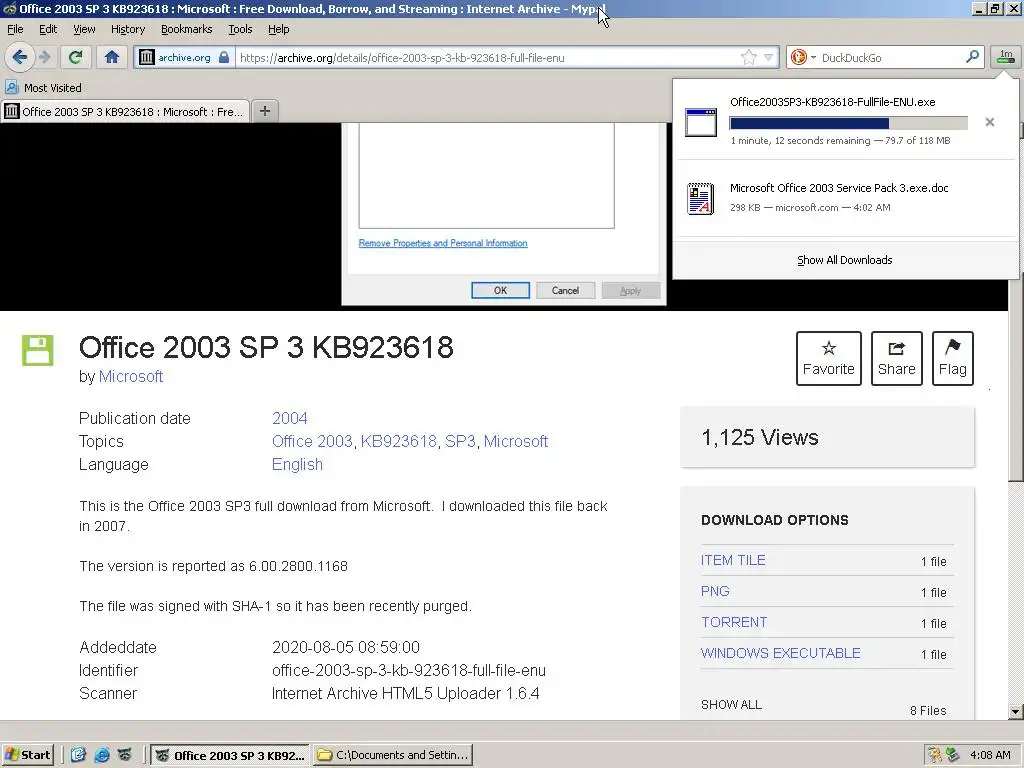This screenshot has width=1024, height=768.
Task: Open the File menu
Action: click(15, 29)
